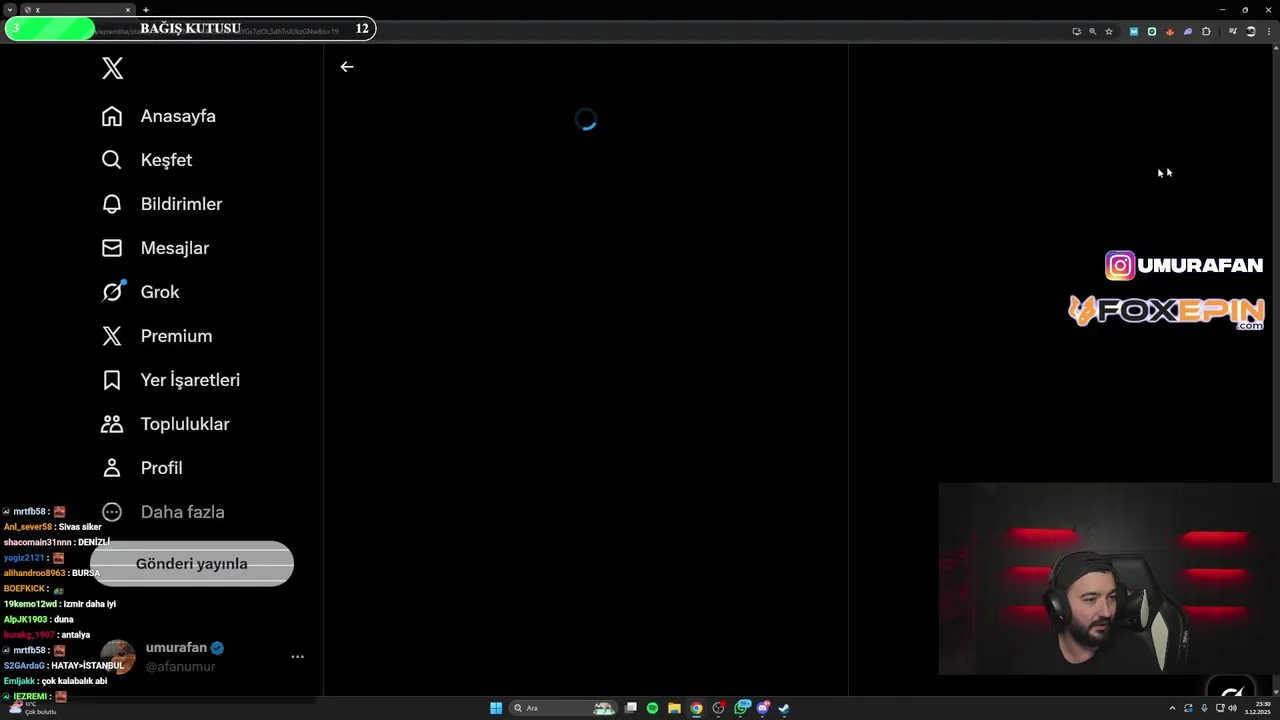Click Gönderi yayınla post button

[192, 564]
